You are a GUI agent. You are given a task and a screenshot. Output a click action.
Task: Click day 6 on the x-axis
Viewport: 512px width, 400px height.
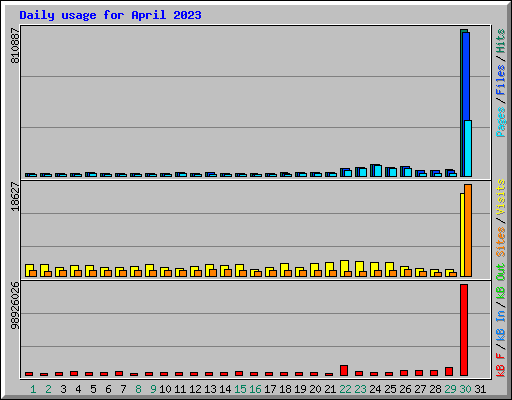108,389
